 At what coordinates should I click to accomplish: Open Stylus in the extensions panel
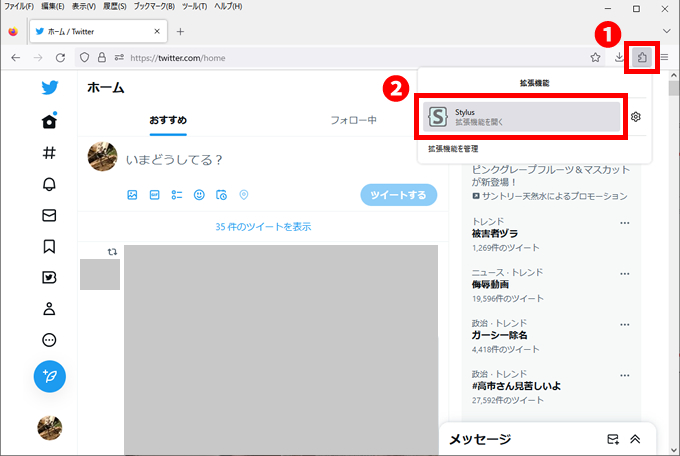click(521, 117)
